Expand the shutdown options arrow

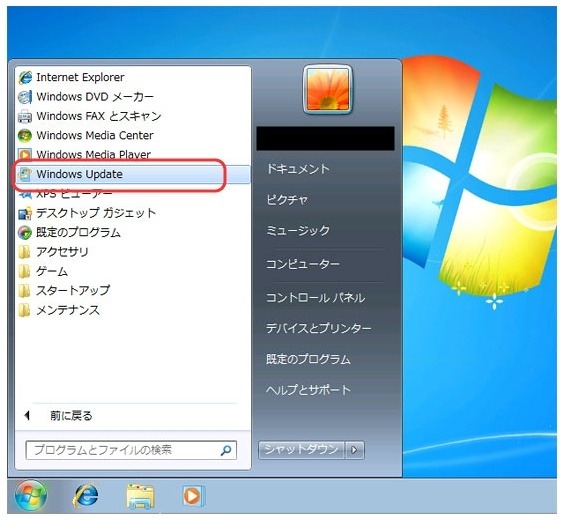coord(354,450)
